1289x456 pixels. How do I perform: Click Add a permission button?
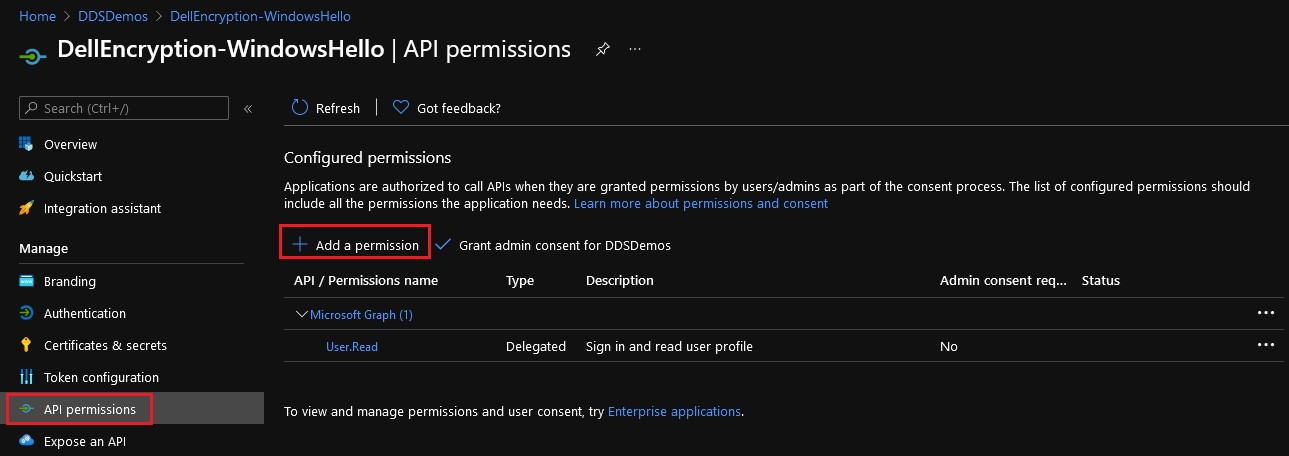pyautogui.click(x=355, y=245)
